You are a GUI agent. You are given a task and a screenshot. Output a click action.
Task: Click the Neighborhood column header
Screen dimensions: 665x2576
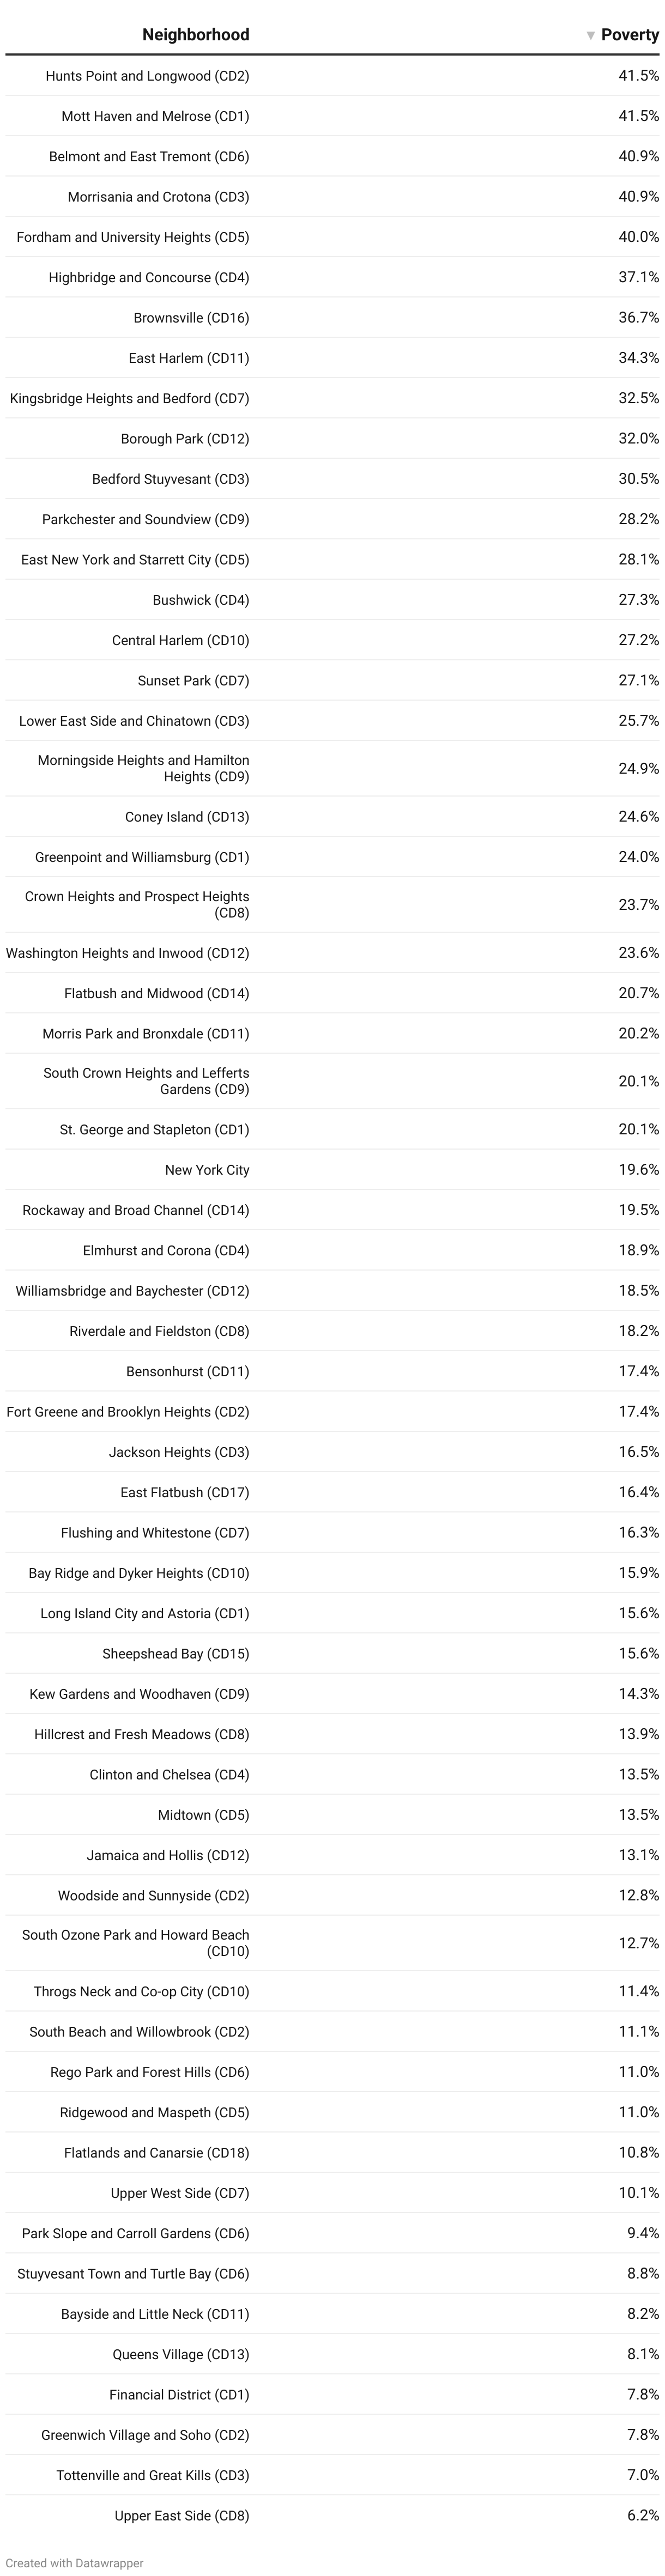(195, 35)
